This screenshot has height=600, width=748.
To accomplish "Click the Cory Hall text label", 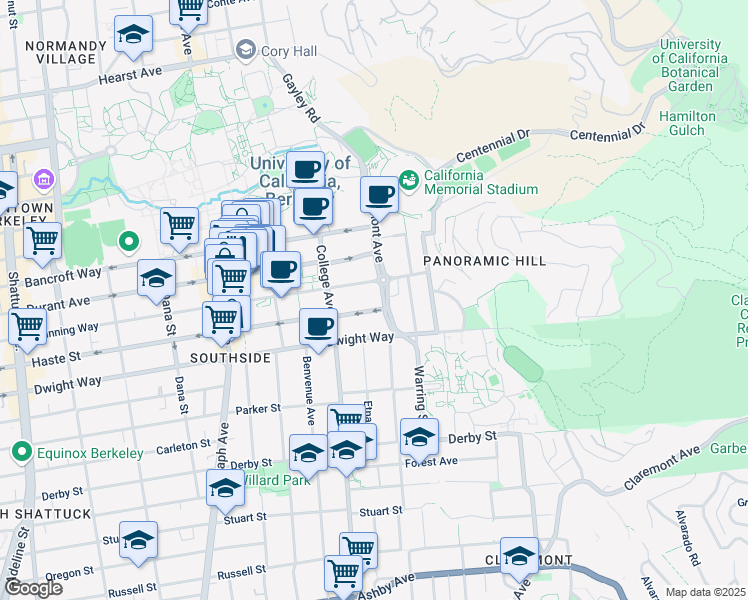I will tap(289, 51).
